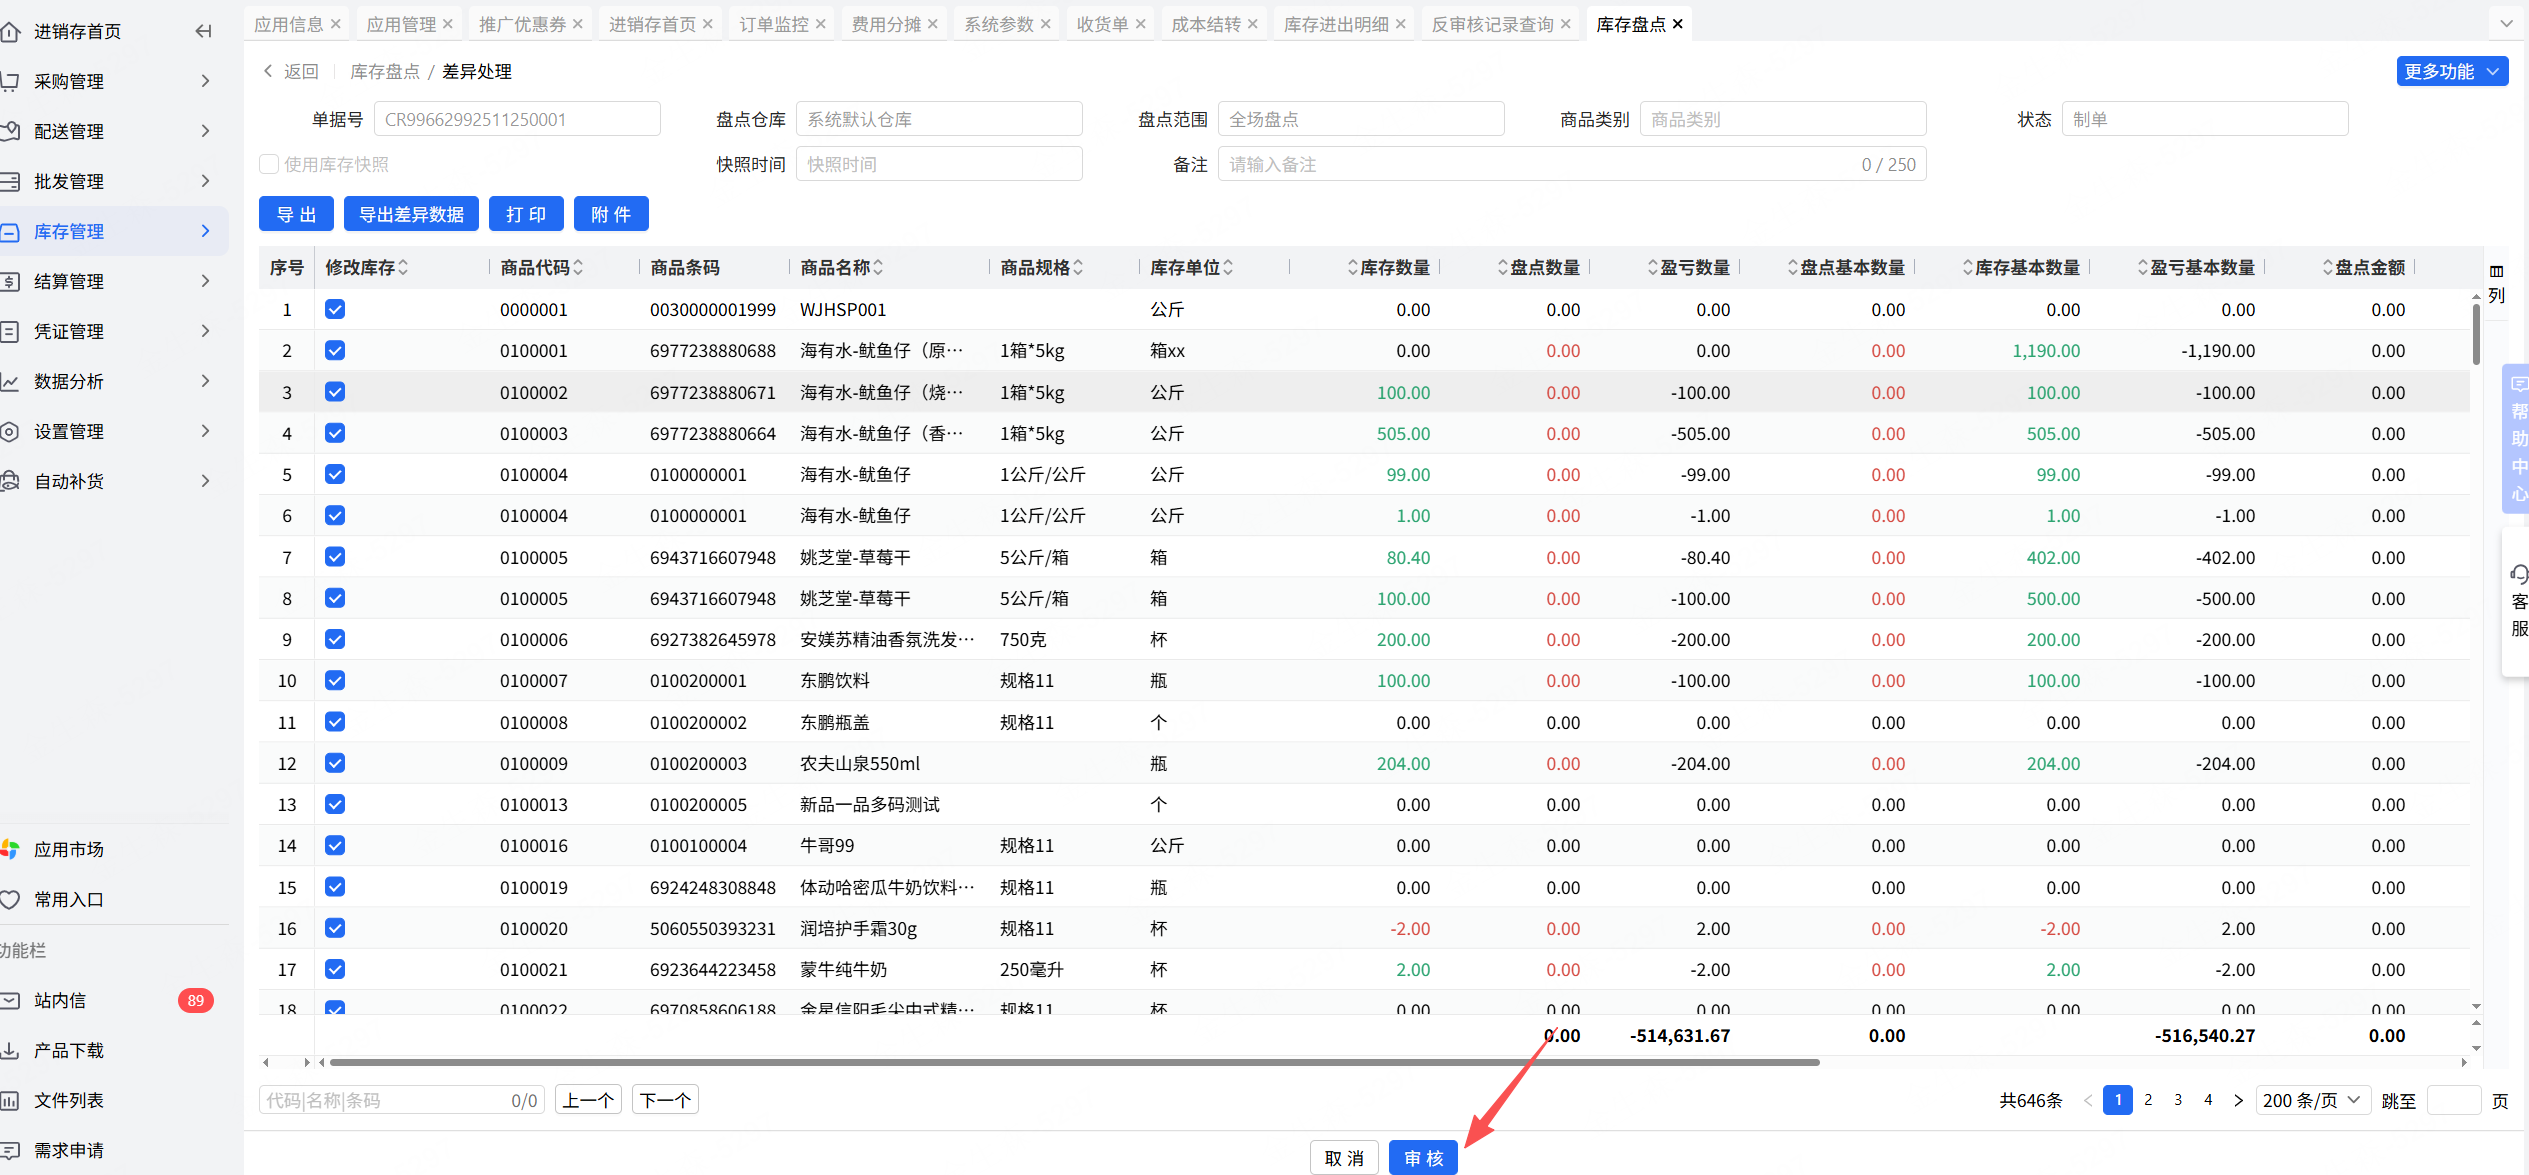Open the 更多功能 dropdown

(x=2451, y=72)
